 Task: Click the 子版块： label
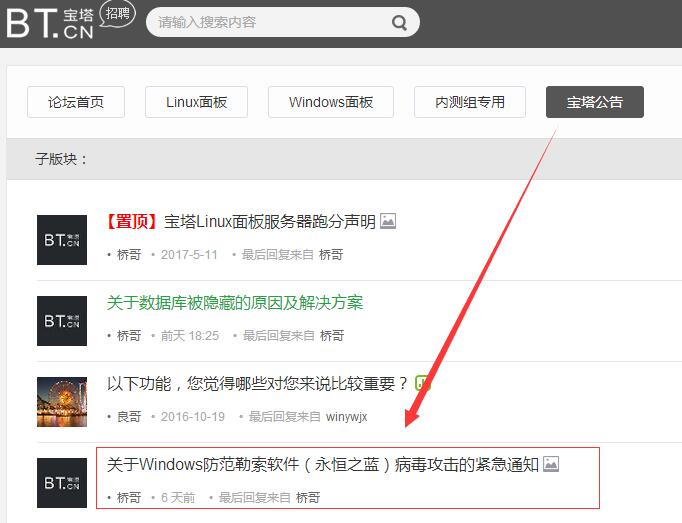pos(61,159)
